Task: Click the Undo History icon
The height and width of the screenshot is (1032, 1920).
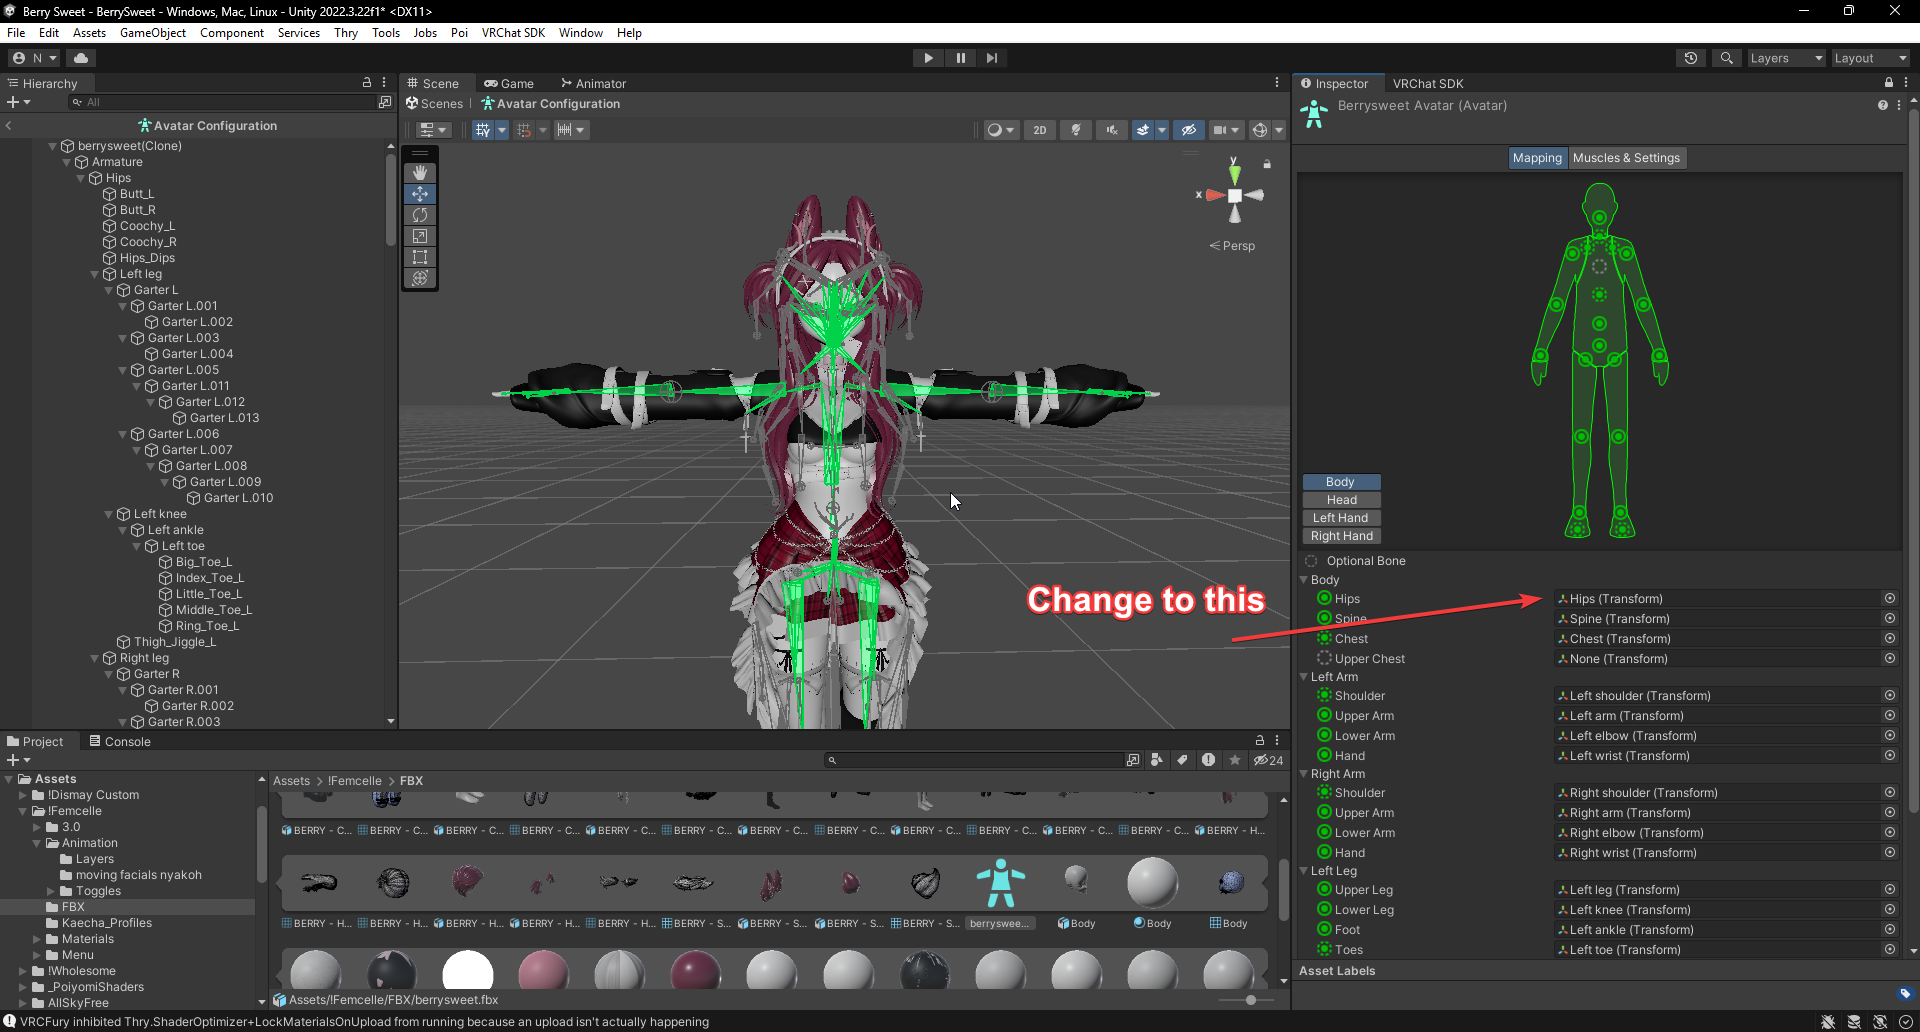Action: point(1691,58)
